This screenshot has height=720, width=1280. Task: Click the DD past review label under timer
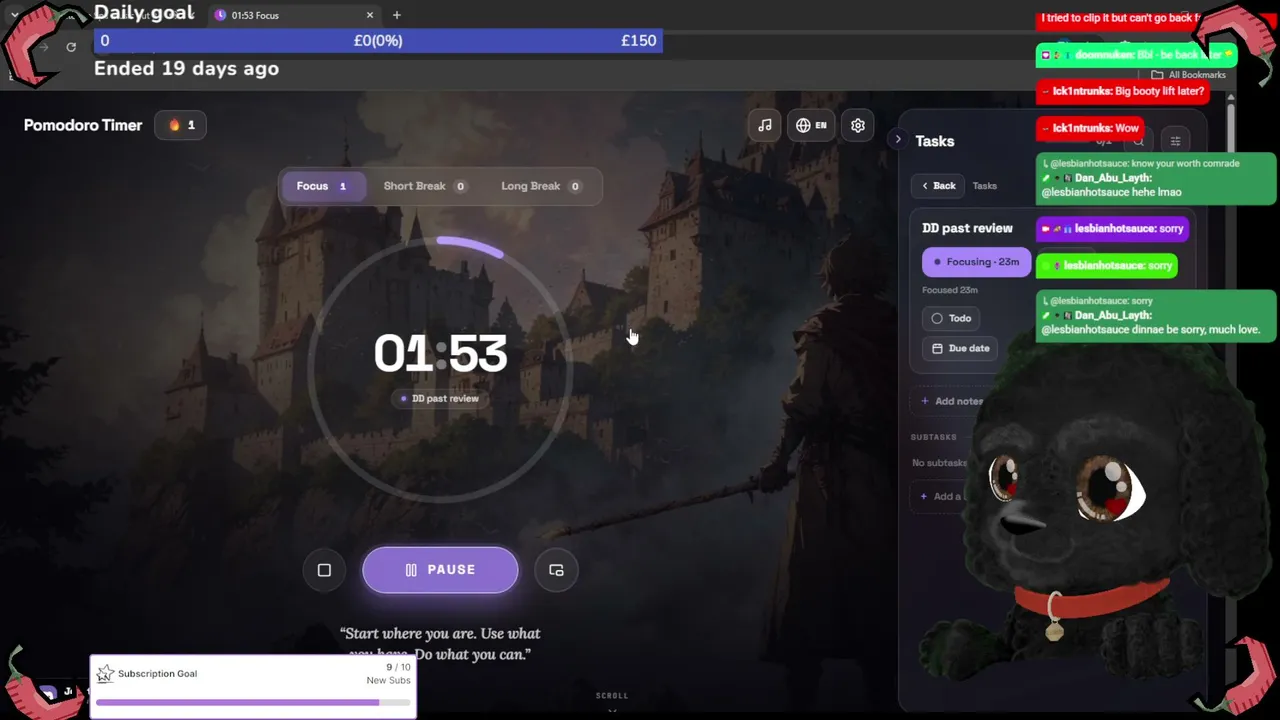point(440,398)
